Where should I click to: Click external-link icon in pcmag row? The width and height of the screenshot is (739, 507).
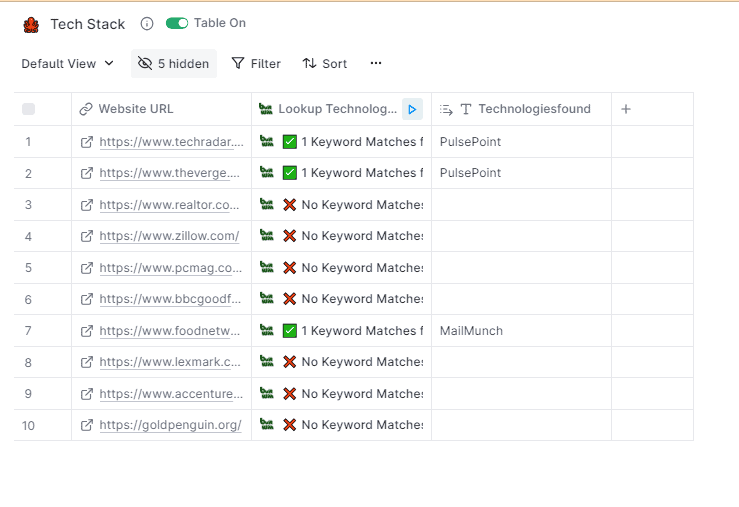pyautogui.click(x=87, y=268)
